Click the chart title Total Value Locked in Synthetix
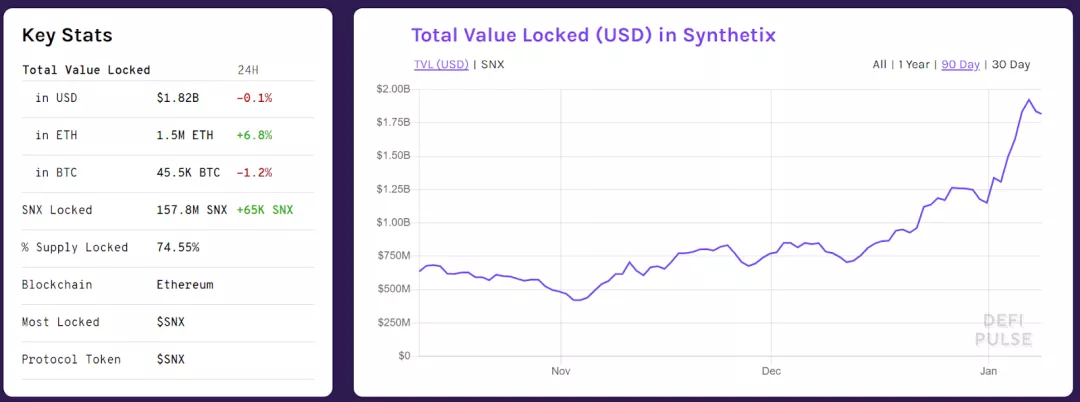Screen dimensions: 1080x402 pyautogui.click(x=593, y=35)
